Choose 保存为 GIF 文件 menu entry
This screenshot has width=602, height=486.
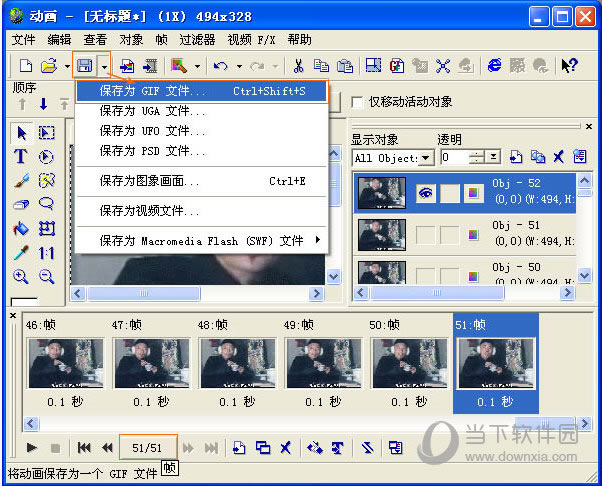201,91
